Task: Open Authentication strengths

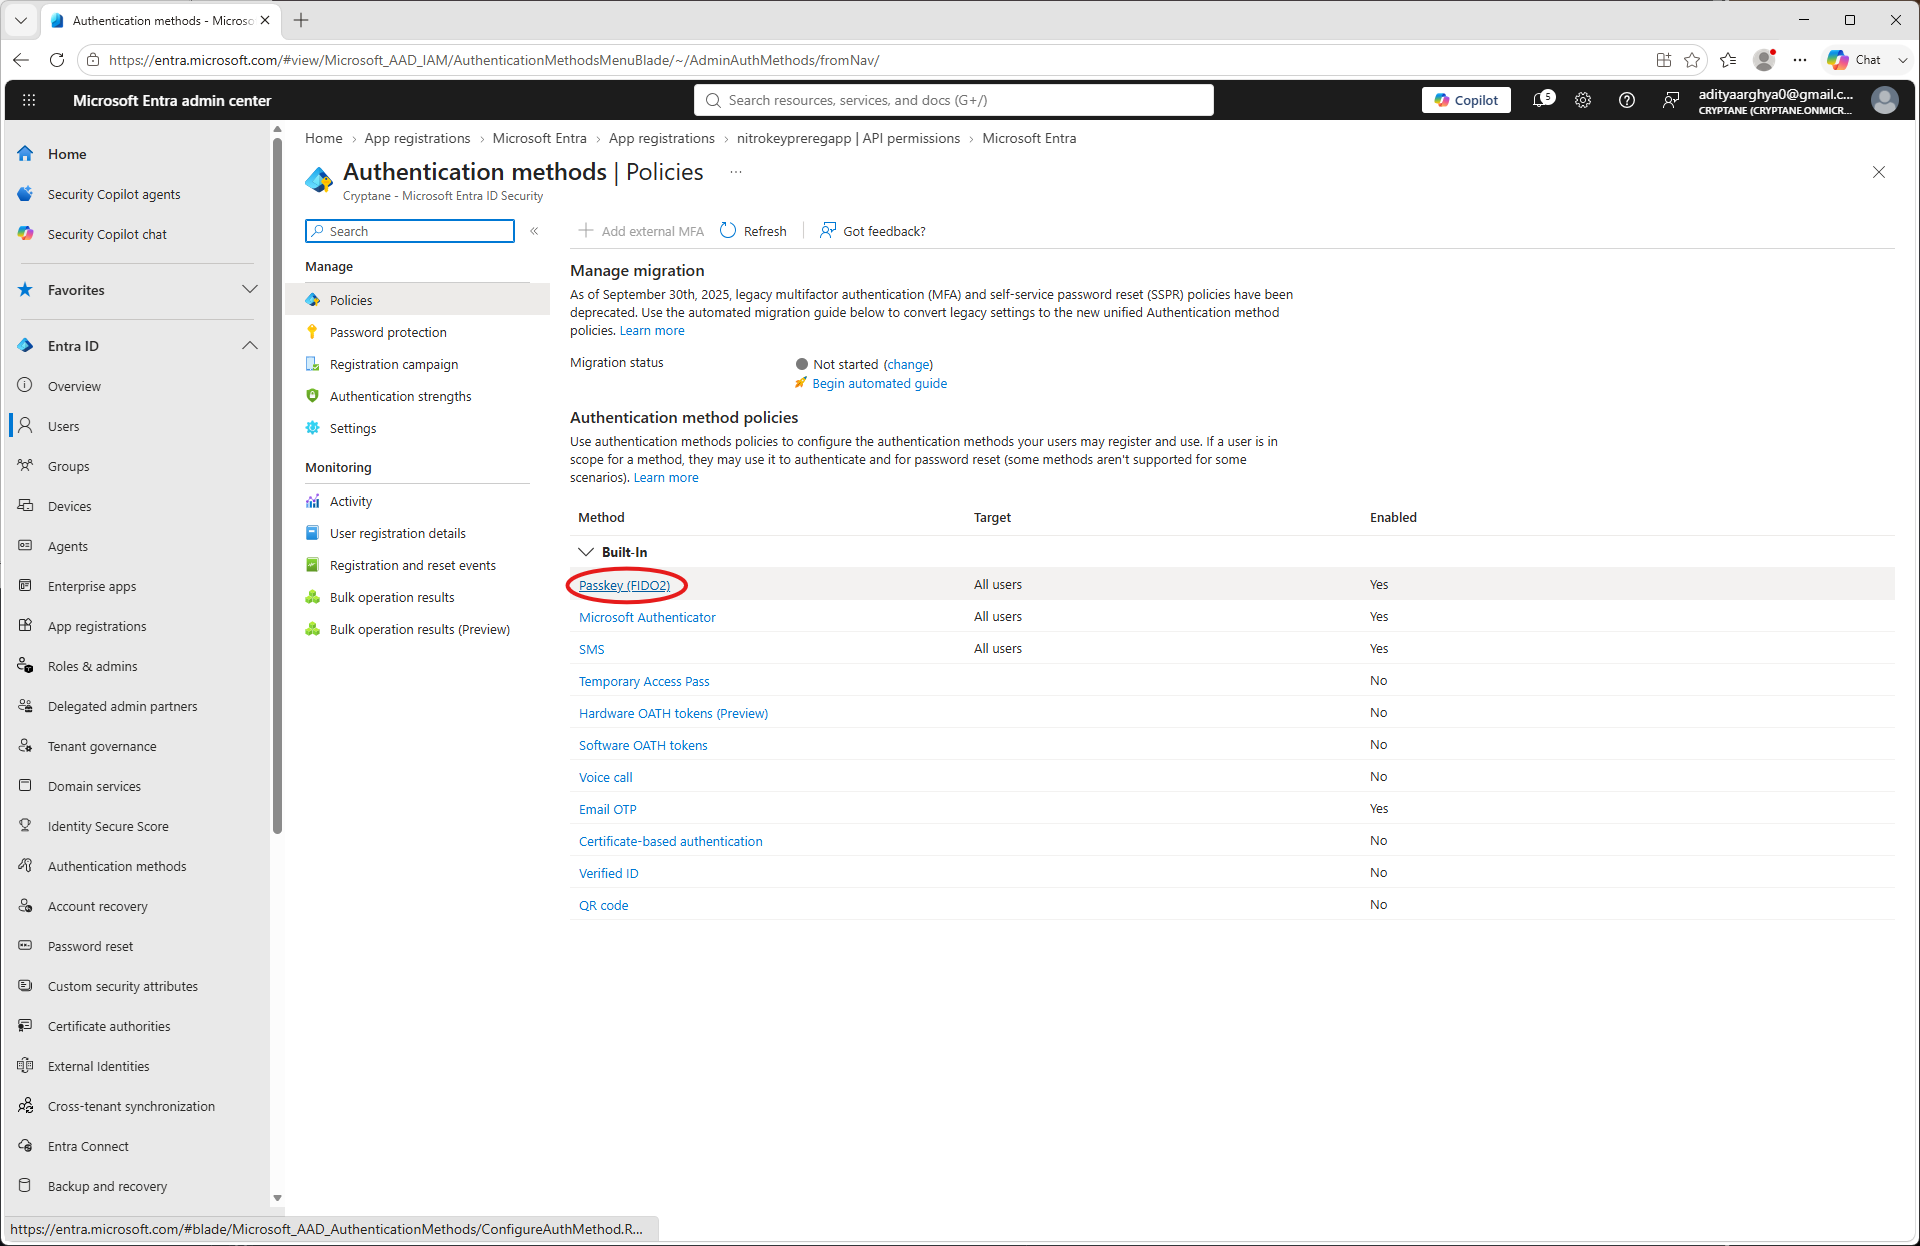Action: pos(400,396)
